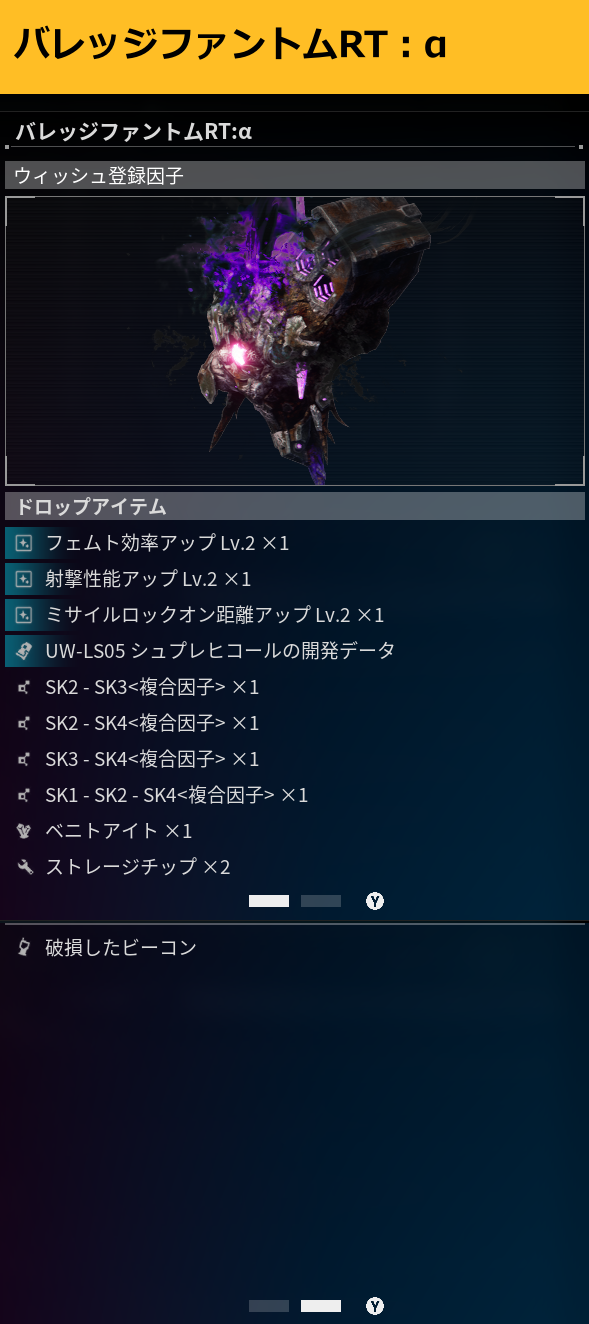Click the ミサイルロックオン距離アップ skill icon
The width and height of the screenshot is (589, 1324).
pos(24,615)
